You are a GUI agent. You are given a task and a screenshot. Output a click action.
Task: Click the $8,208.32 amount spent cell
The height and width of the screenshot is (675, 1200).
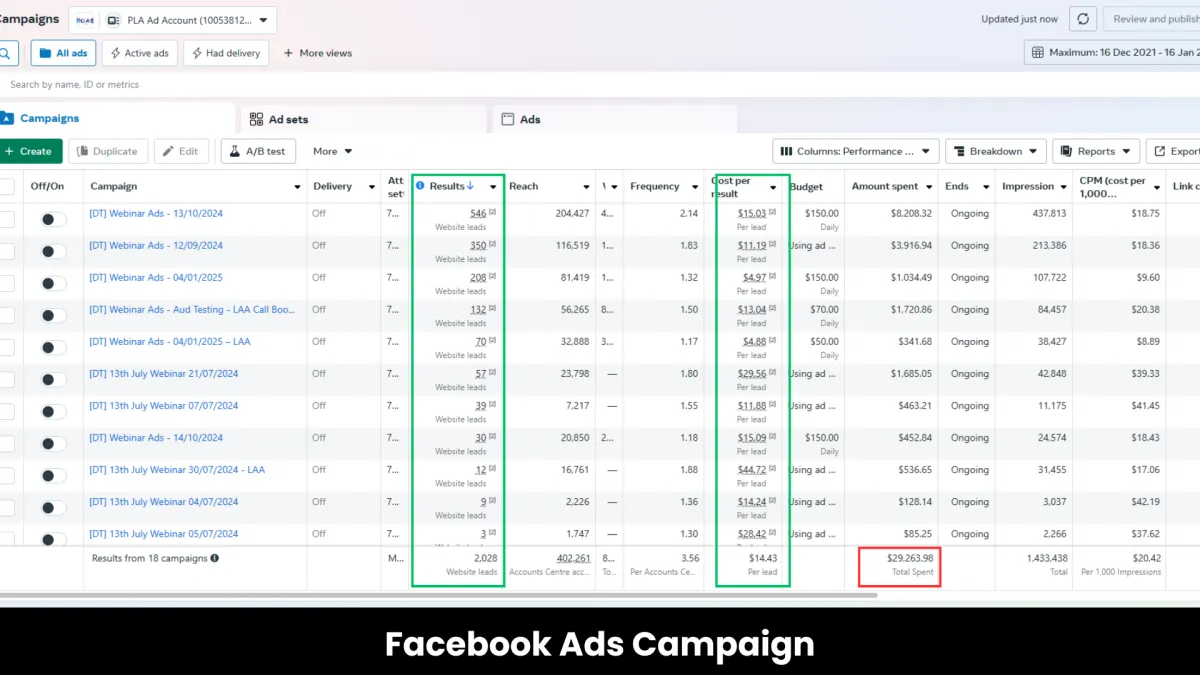tap(909, 213)
